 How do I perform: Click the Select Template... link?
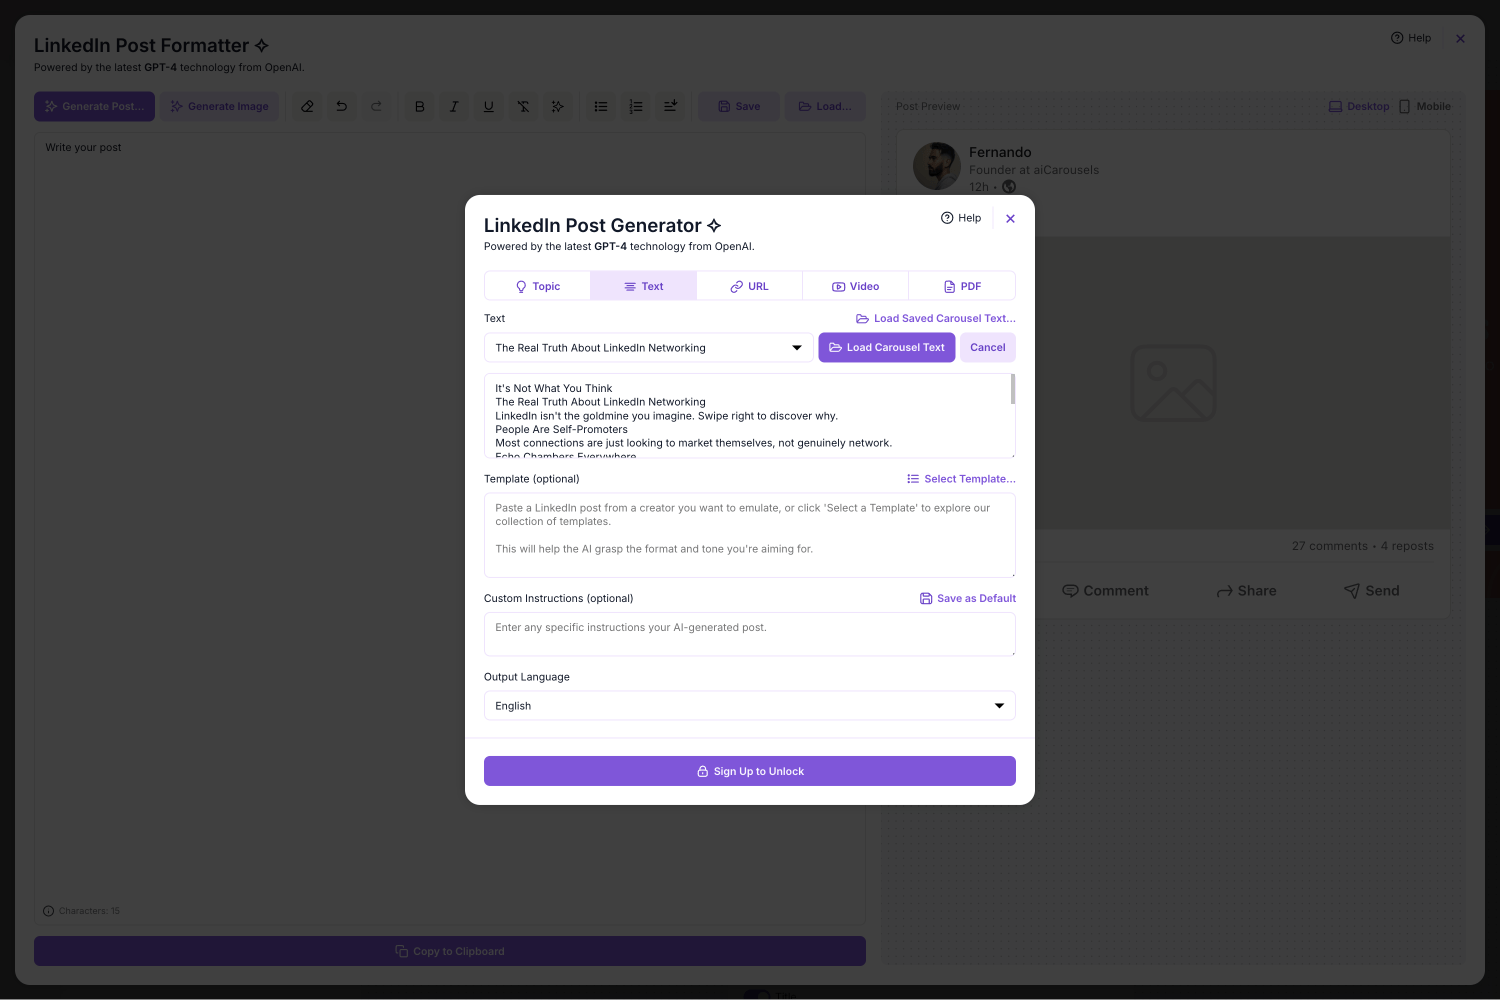coord(961,479)
